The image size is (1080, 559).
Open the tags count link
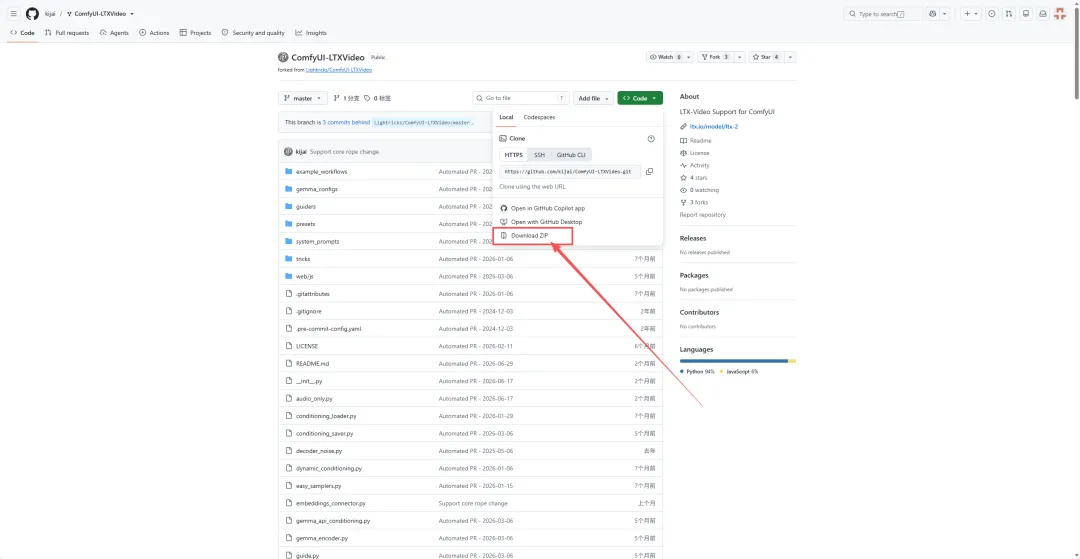377,98
